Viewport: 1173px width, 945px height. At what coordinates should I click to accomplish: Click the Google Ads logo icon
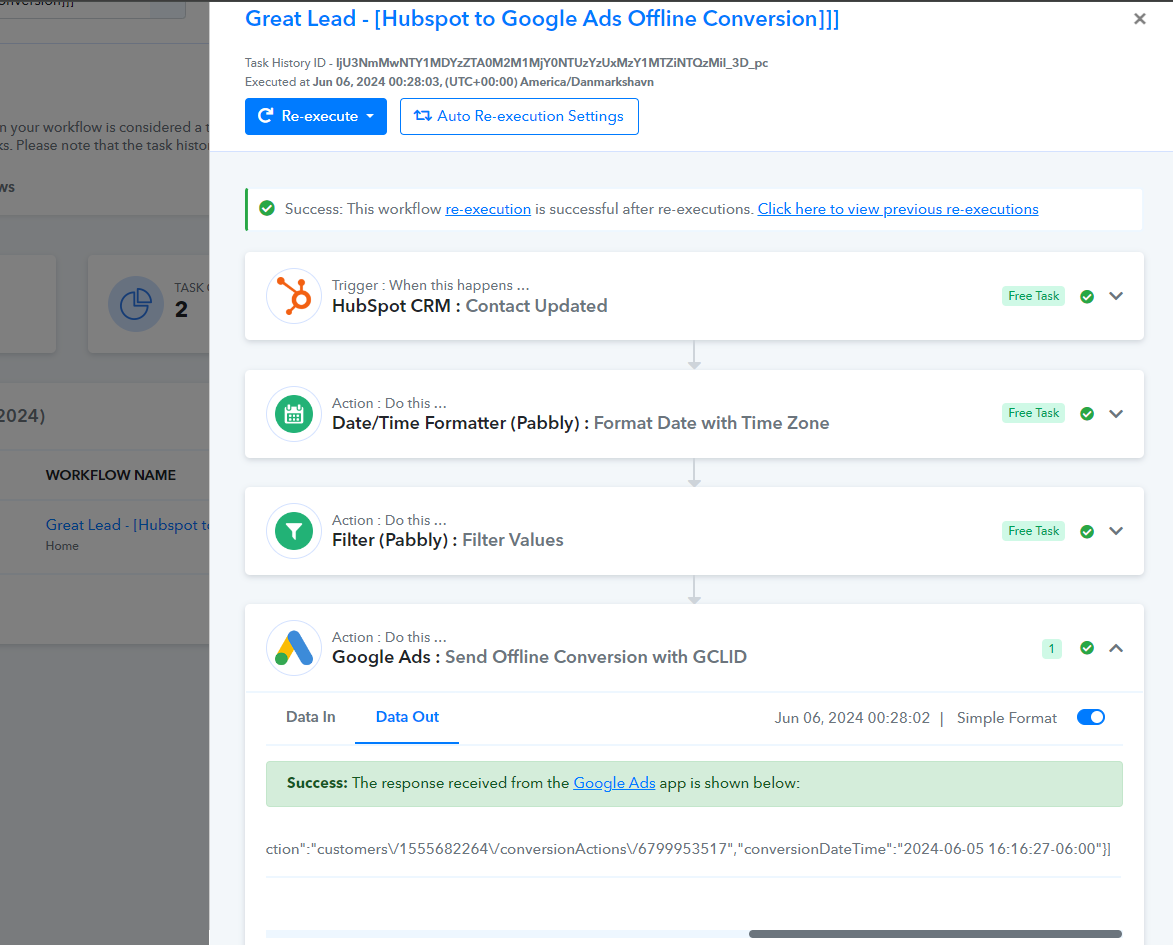294,648
